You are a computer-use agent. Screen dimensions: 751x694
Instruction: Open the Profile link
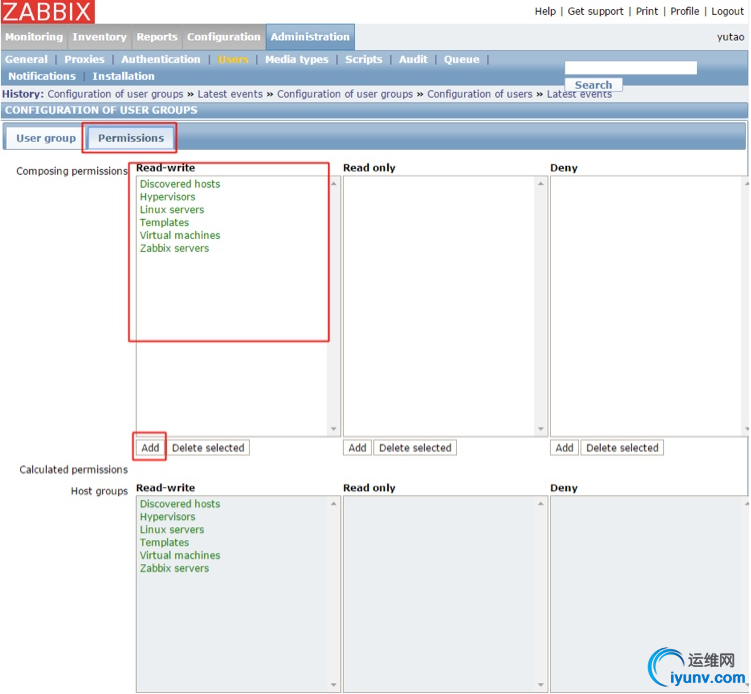click(684, 11)
